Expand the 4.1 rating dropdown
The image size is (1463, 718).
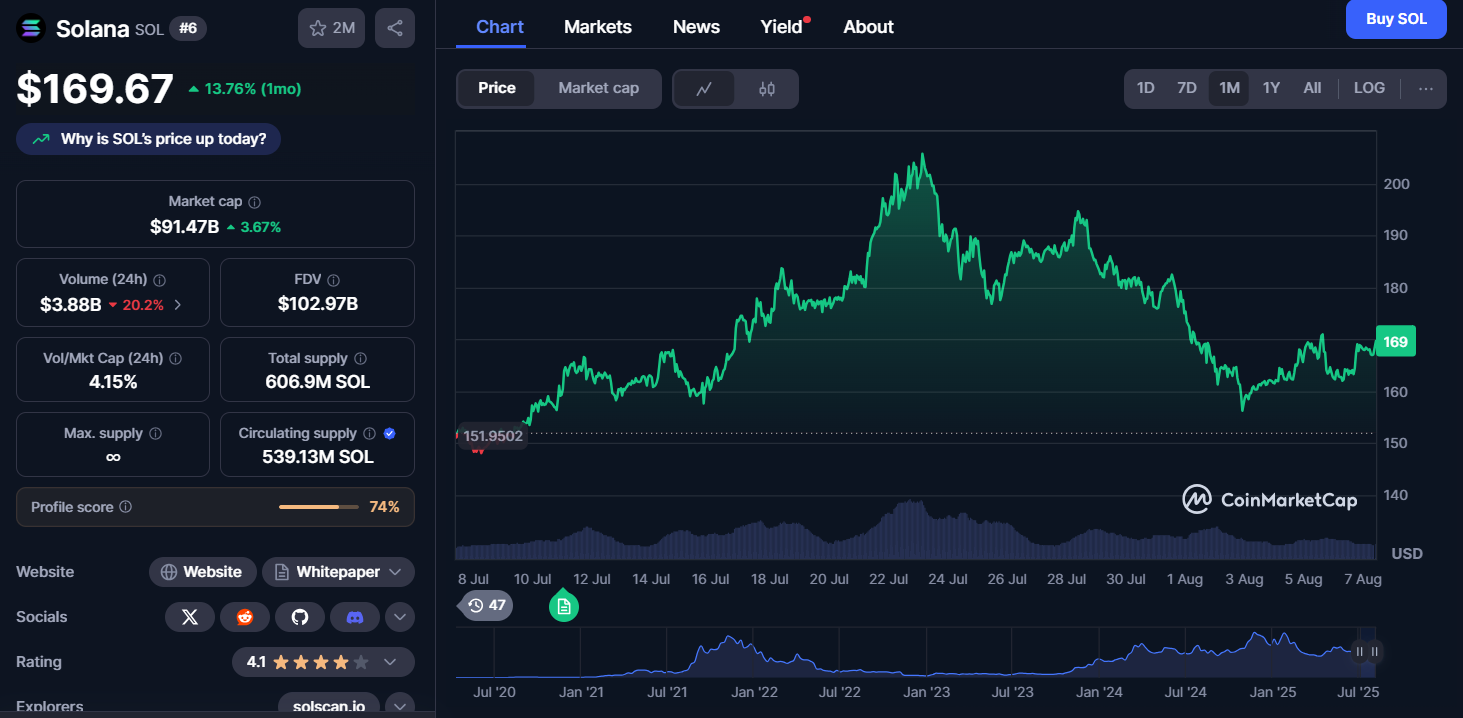(x=390, y=662)
